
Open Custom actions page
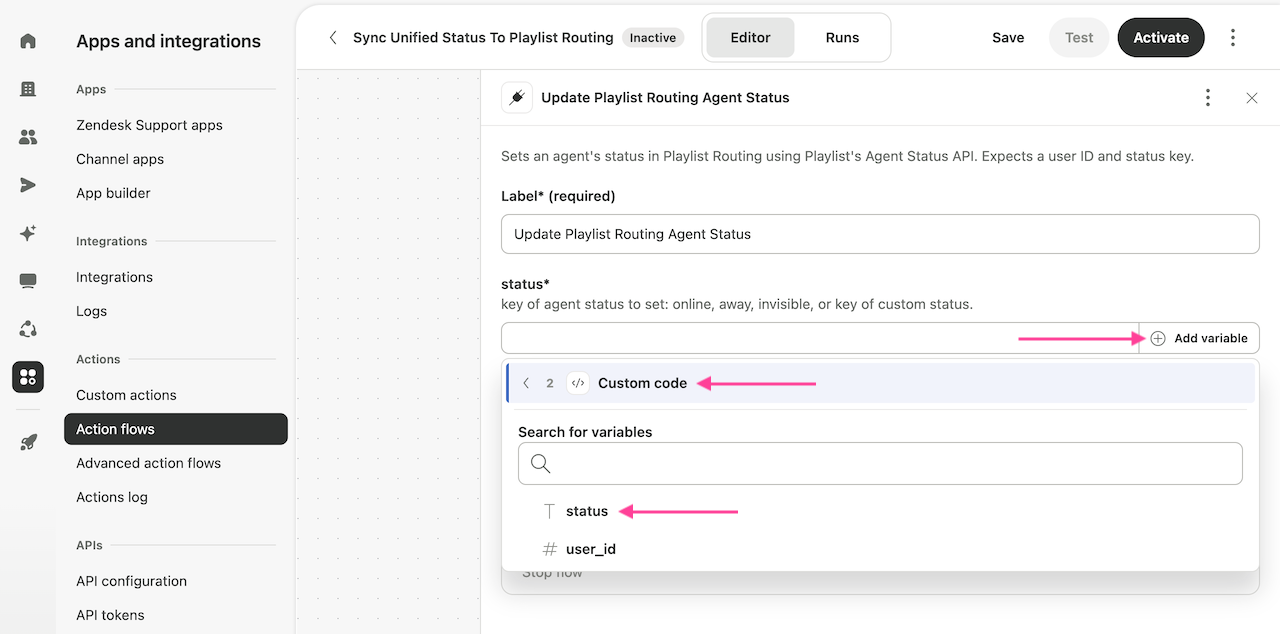126,395
